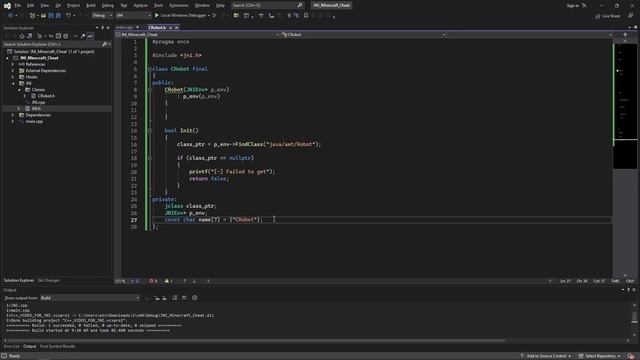
Task: Click the Output panel horizontal scrollbar
Action: point(256,340)
